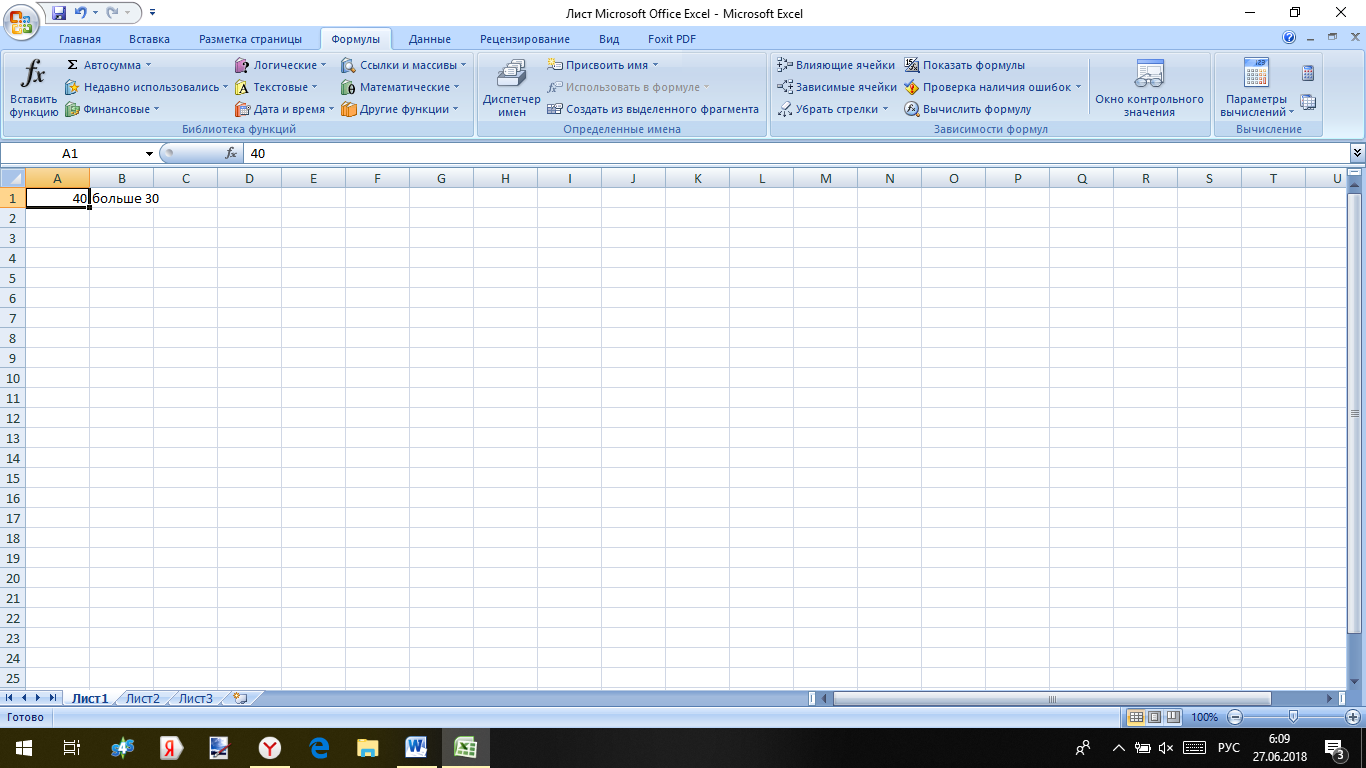Open Параметры вычислений dropdown

1256,106
